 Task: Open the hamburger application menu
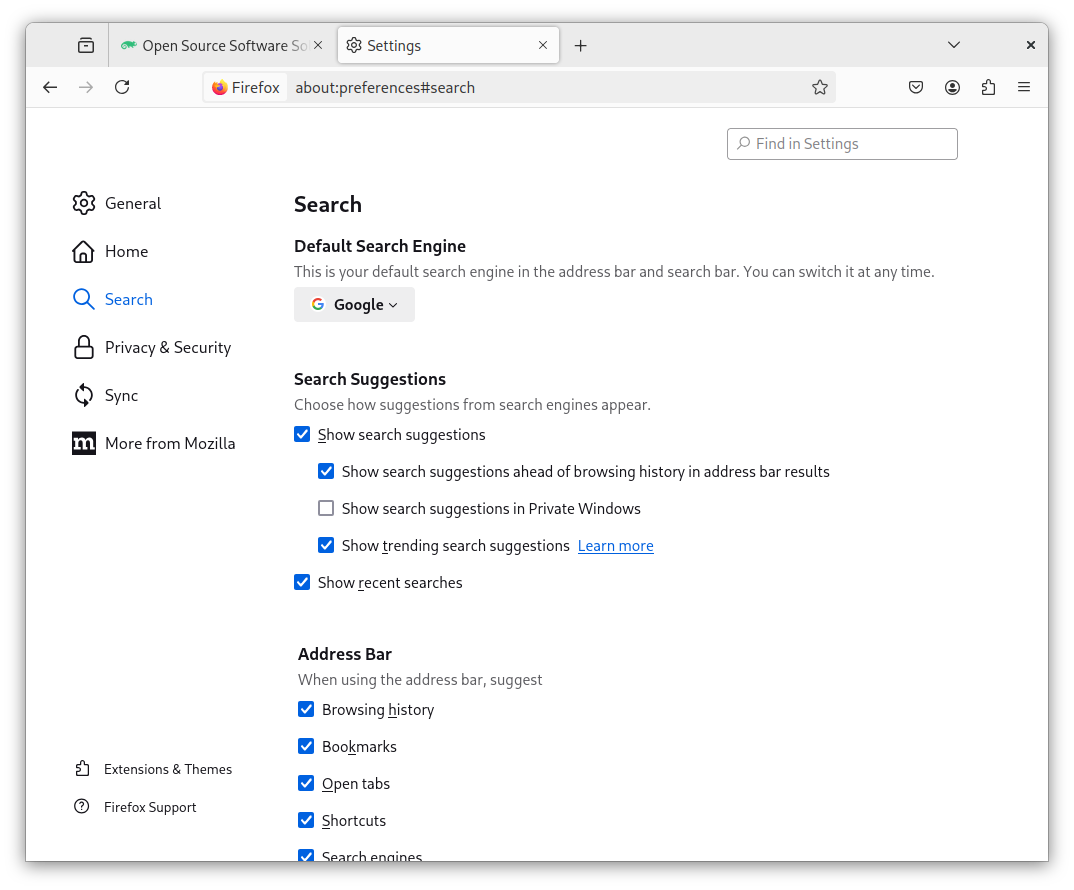point(1024,87)
